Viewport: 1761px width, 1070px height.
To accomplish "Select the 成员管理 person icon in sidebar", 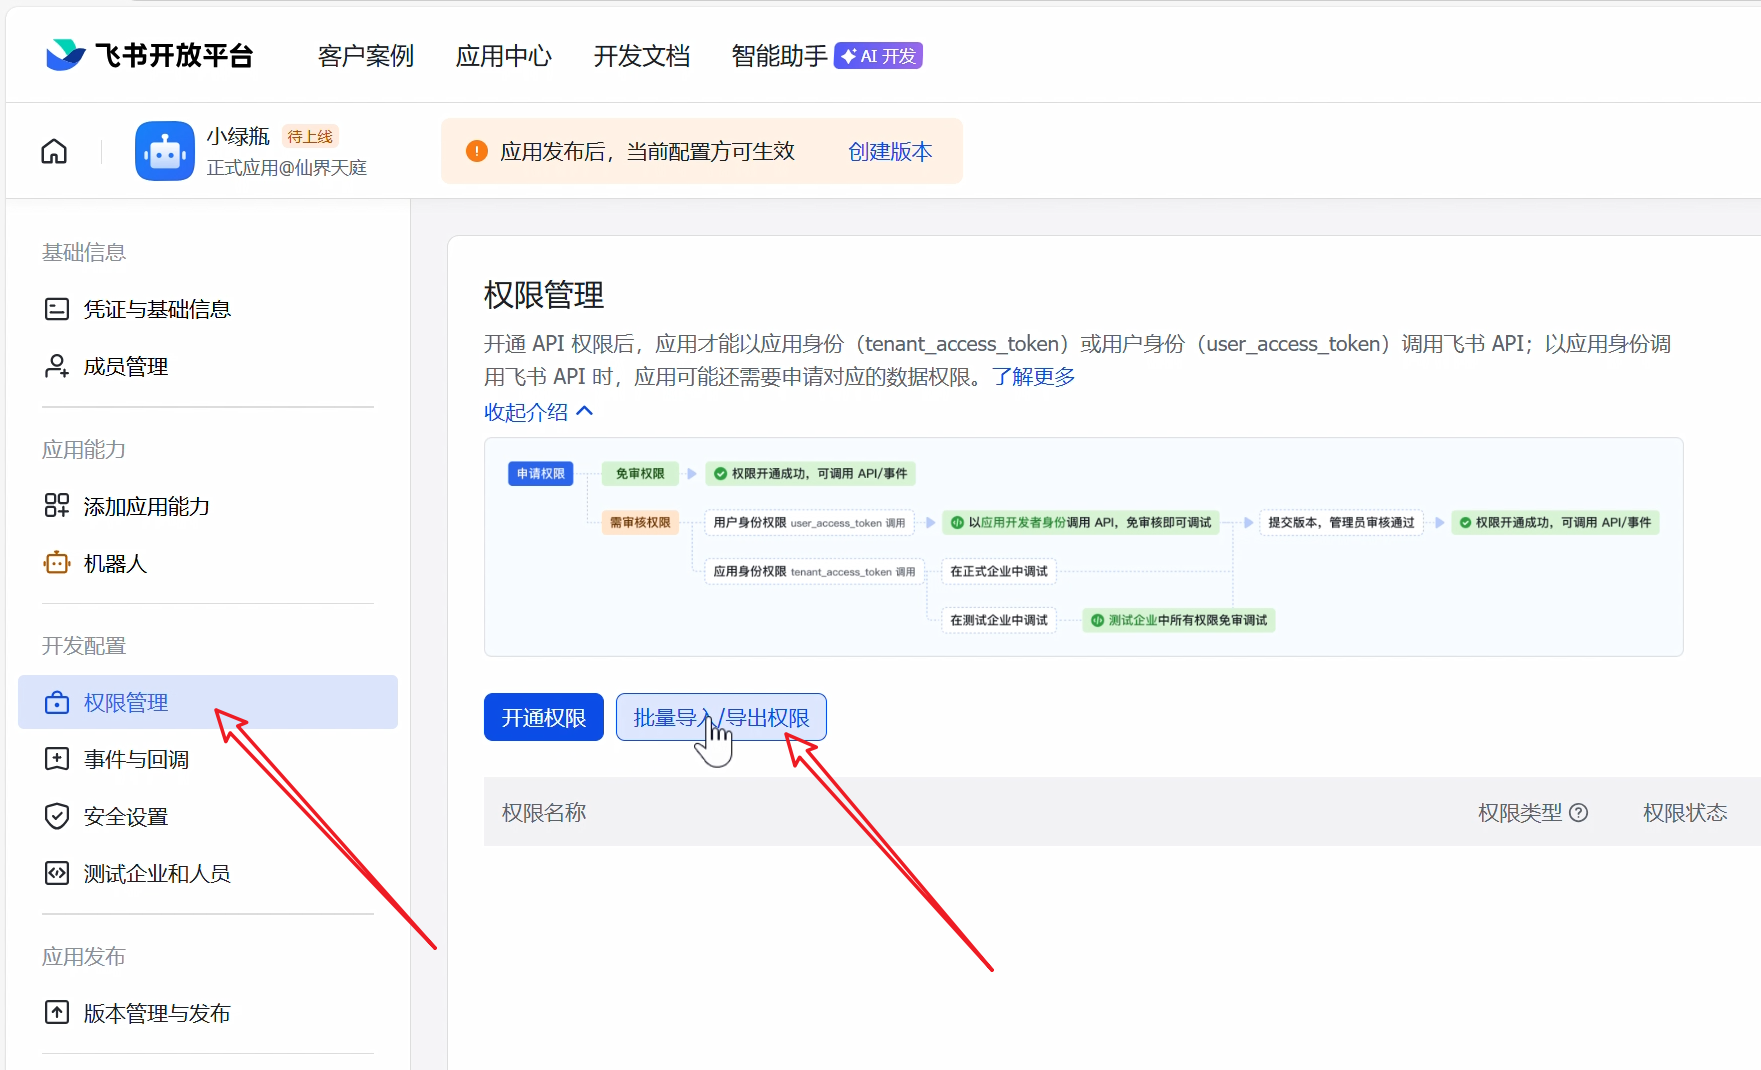I will click(57, 366).
